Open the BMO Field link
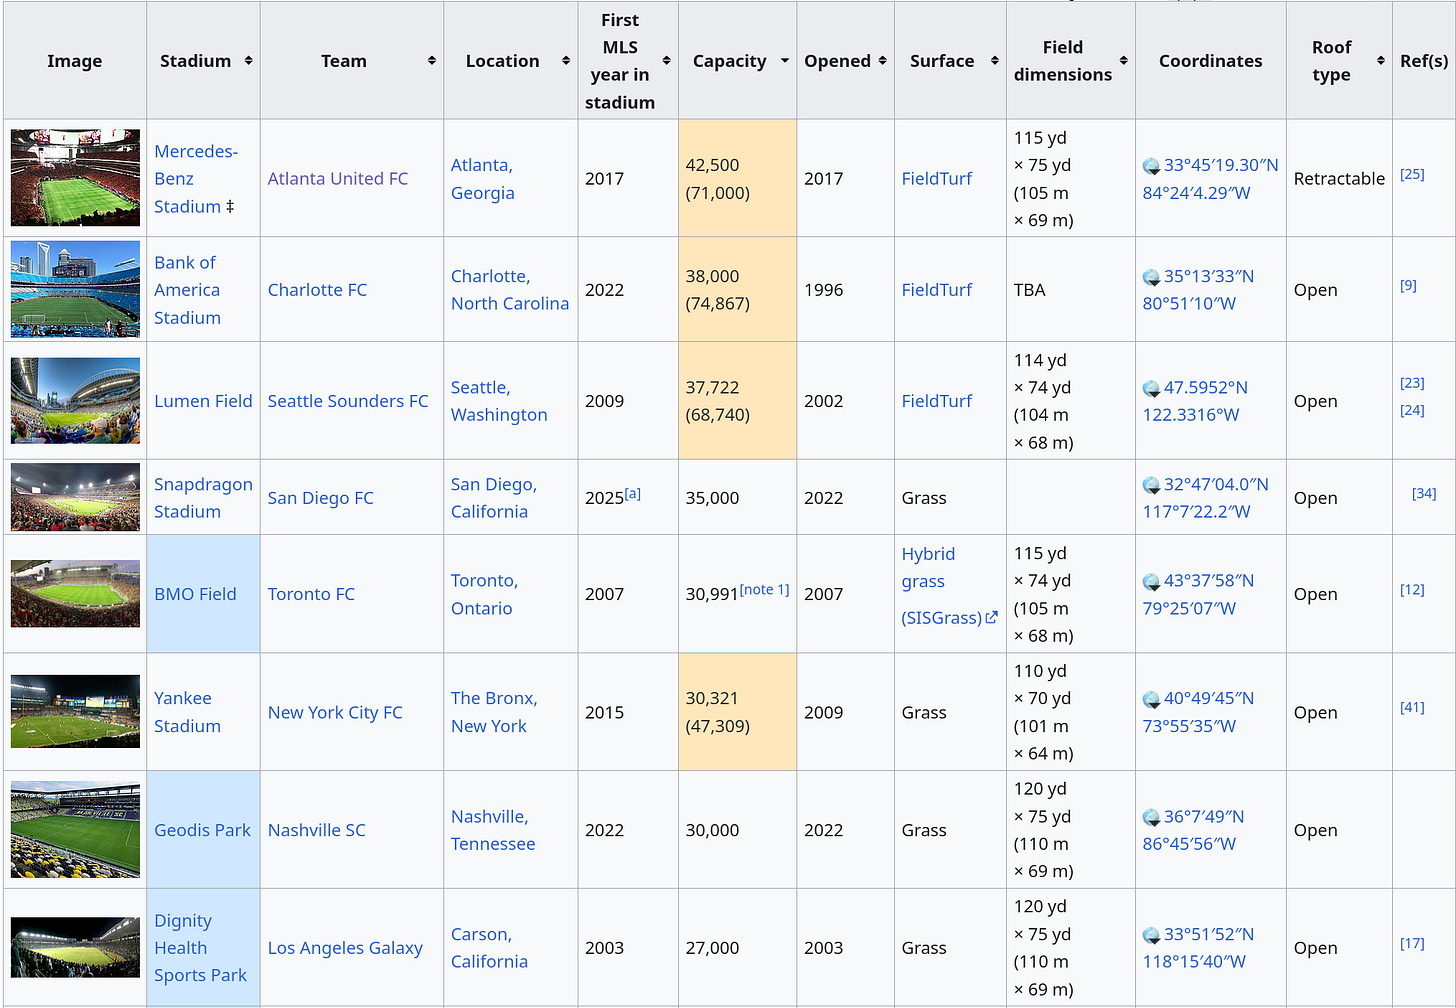Image resolution: width=1456 pixels, height=1008 pixels. click(x=195, y=594)
